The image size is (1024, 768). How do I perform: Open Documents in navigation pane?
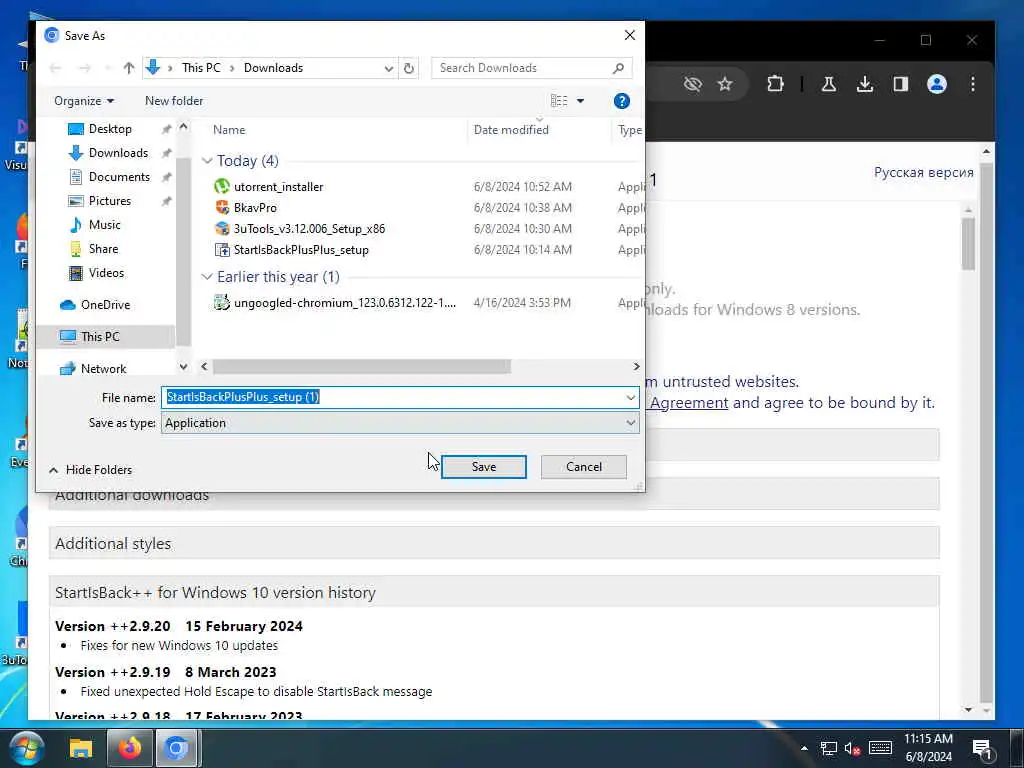point(119,177)
